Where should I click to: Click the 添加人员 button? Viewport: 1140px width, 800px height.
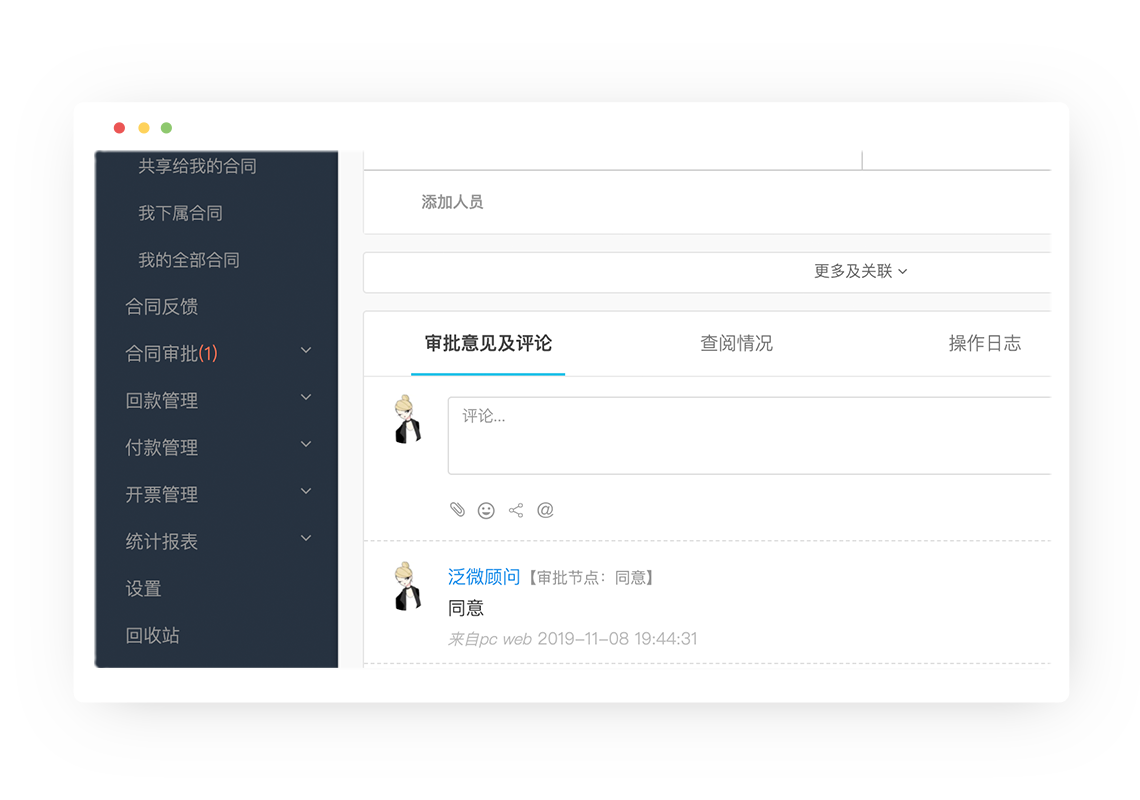click(452, 202)
